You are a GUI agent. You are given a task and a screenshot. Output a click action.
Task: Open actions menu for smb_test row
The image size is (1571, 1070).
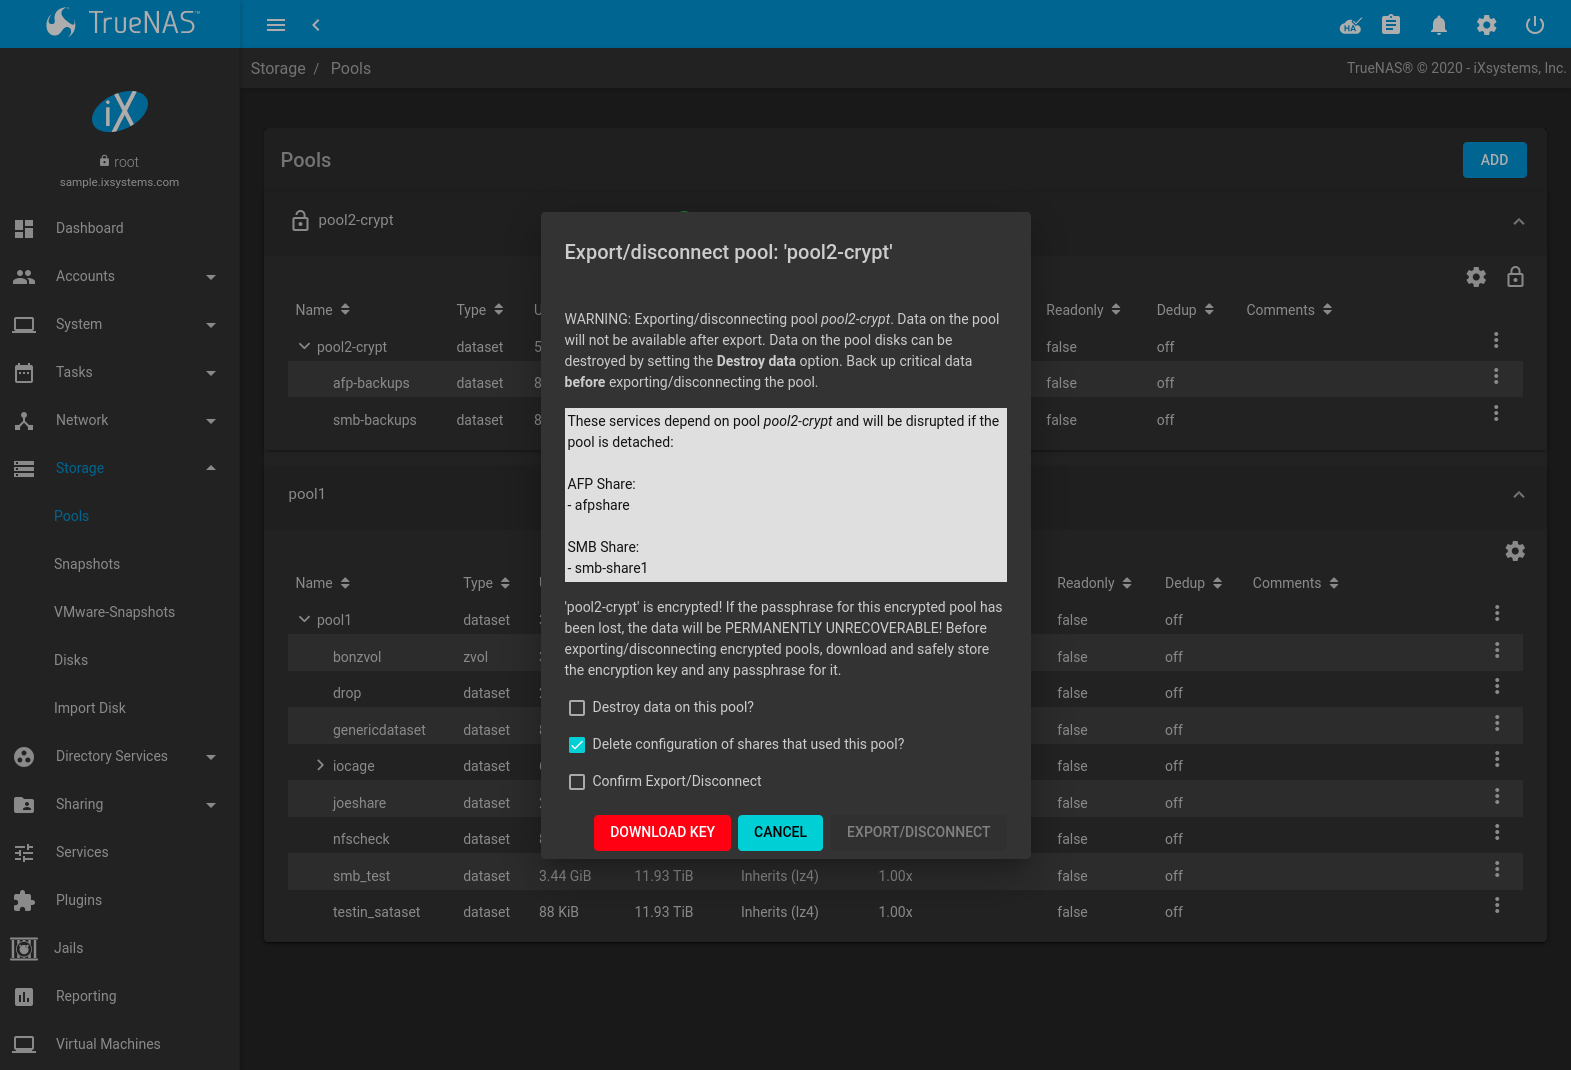1497,869
